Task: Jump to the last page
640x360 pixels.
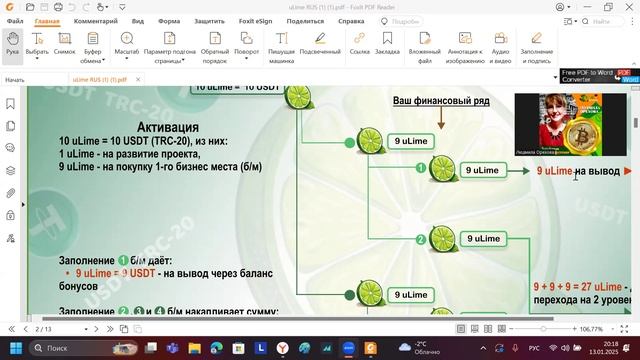Action: 110,329
